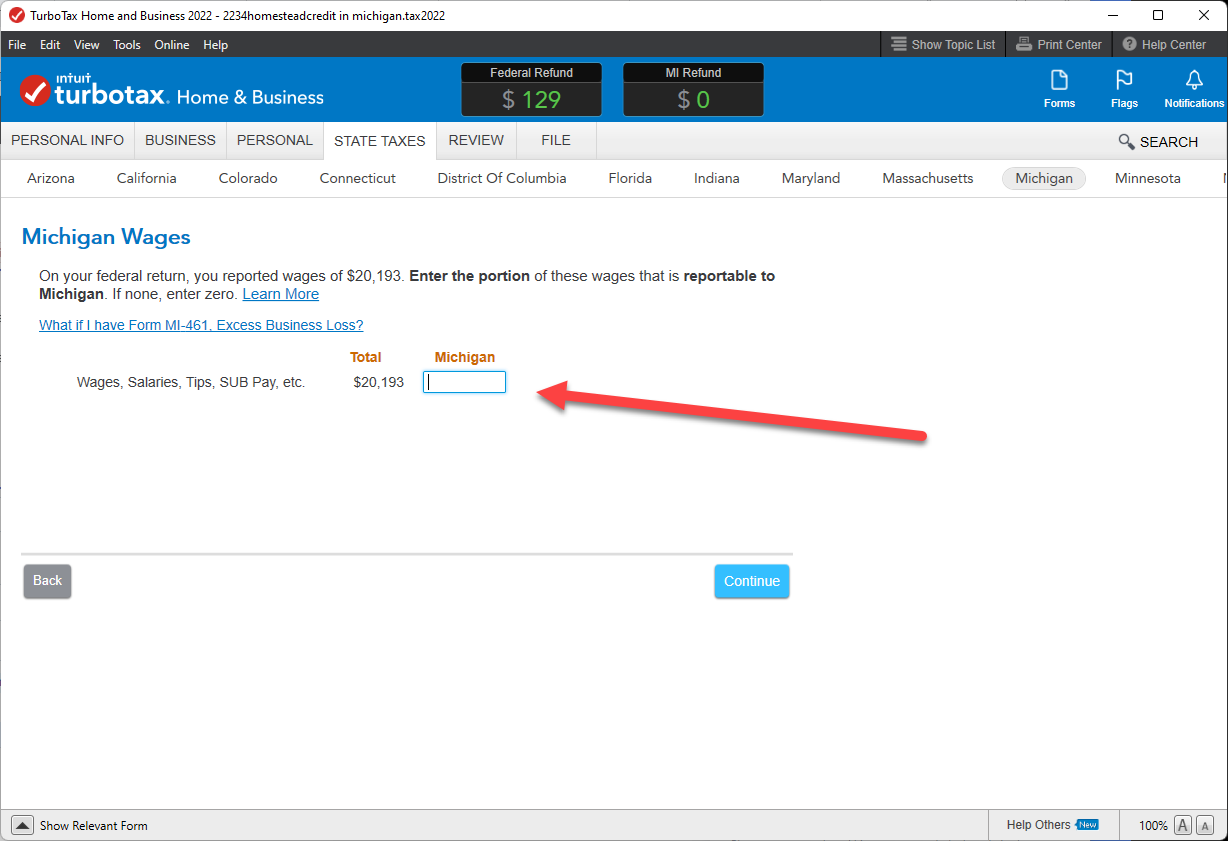Switch to the BUSINESS tab

click(x=180, y=140)
